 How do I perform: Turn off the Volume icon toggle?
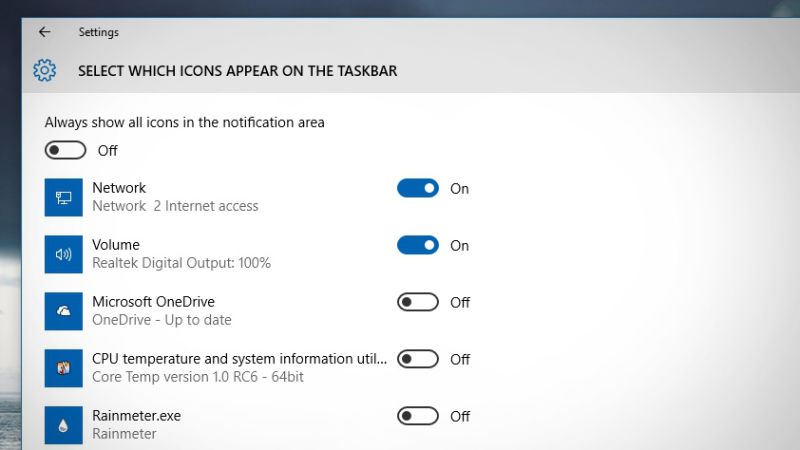coord(418,245)
